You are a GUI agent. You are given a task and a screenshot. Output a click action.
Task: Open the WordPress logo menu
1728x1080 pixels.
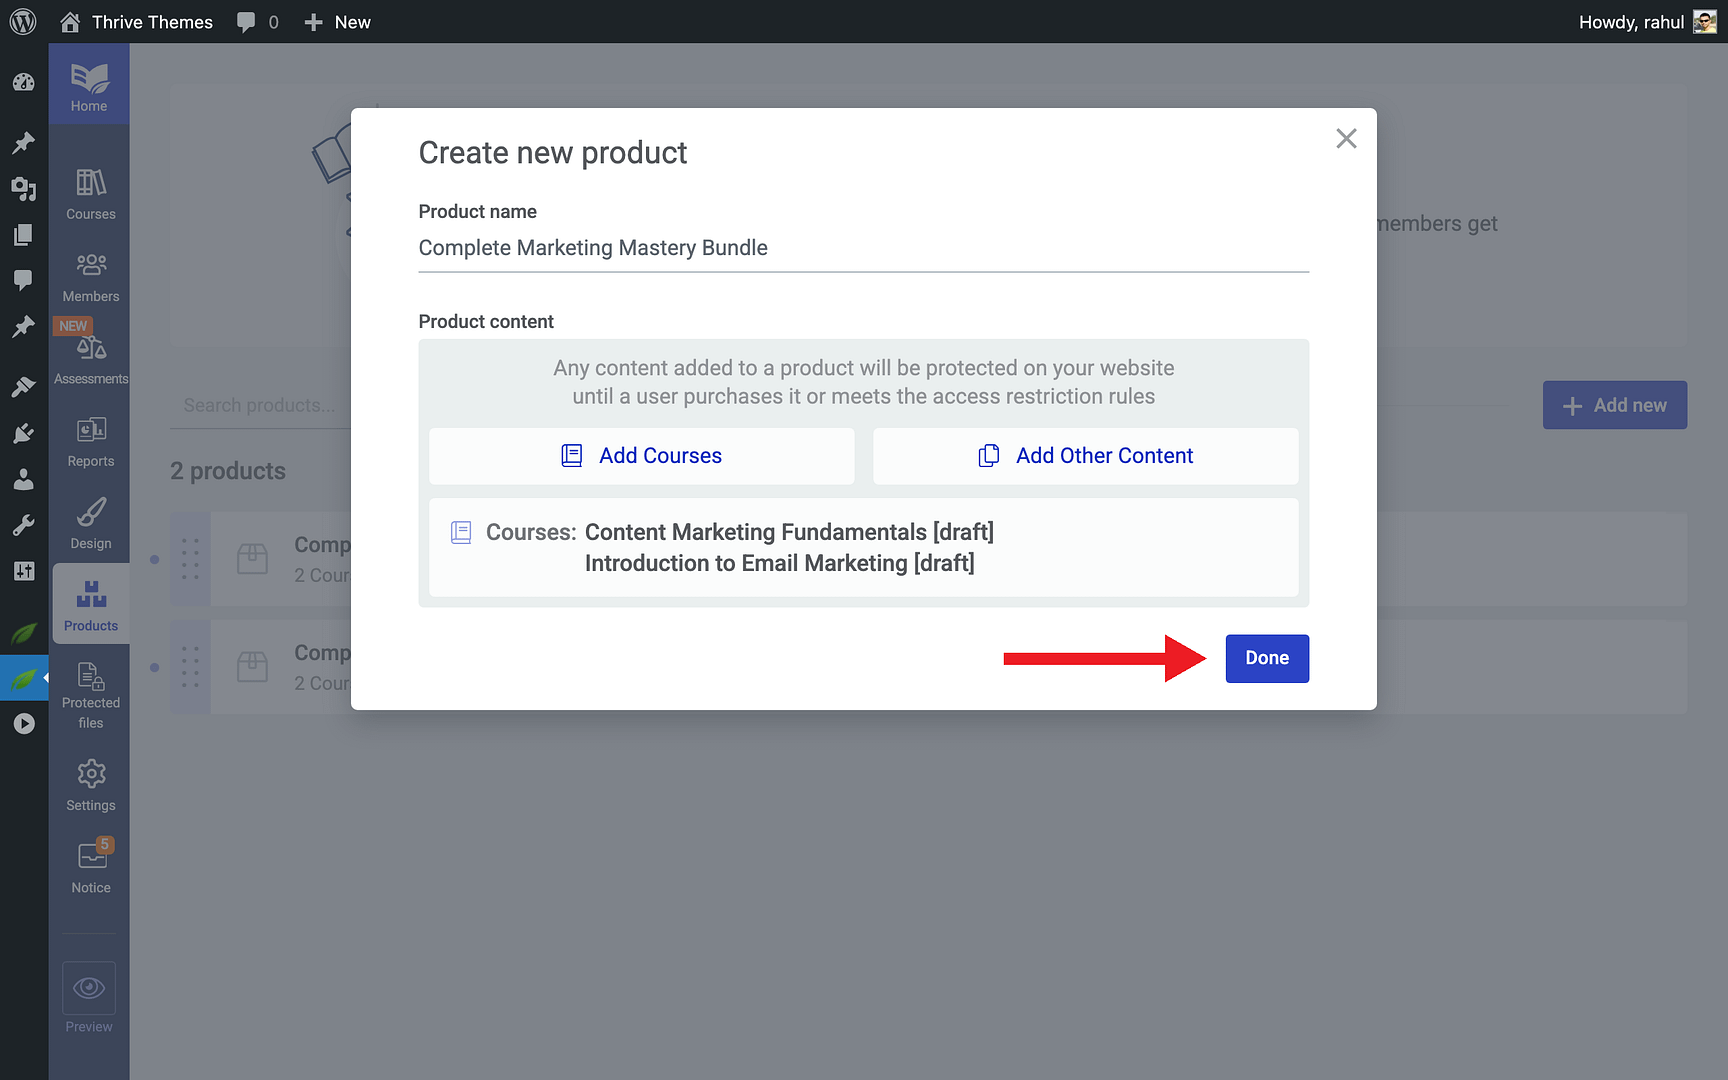22,21
